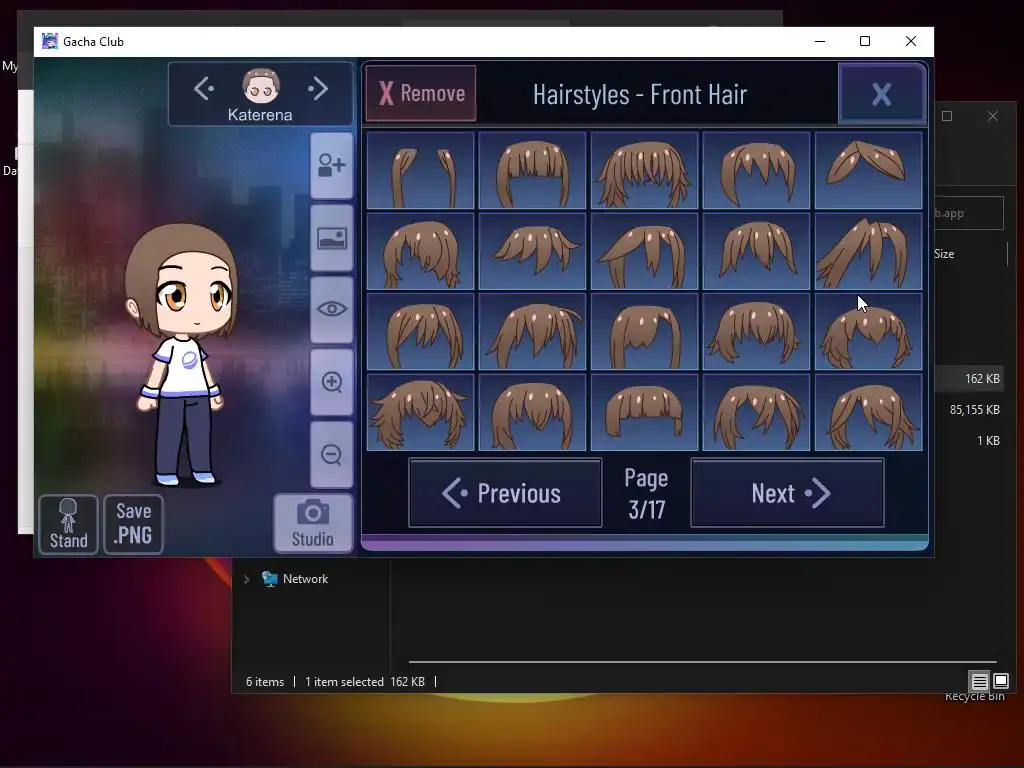Go to the Next hairstyles page

click(x=788, y=493)
